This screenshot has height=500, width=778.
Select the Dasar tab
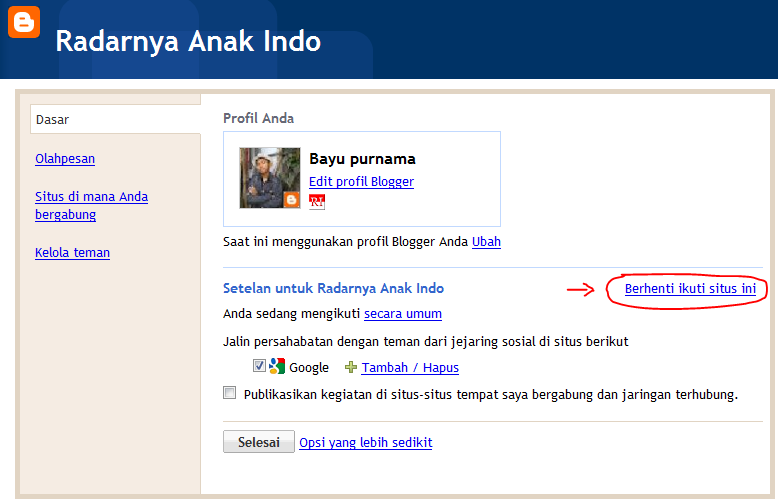[x=115, y=119]
